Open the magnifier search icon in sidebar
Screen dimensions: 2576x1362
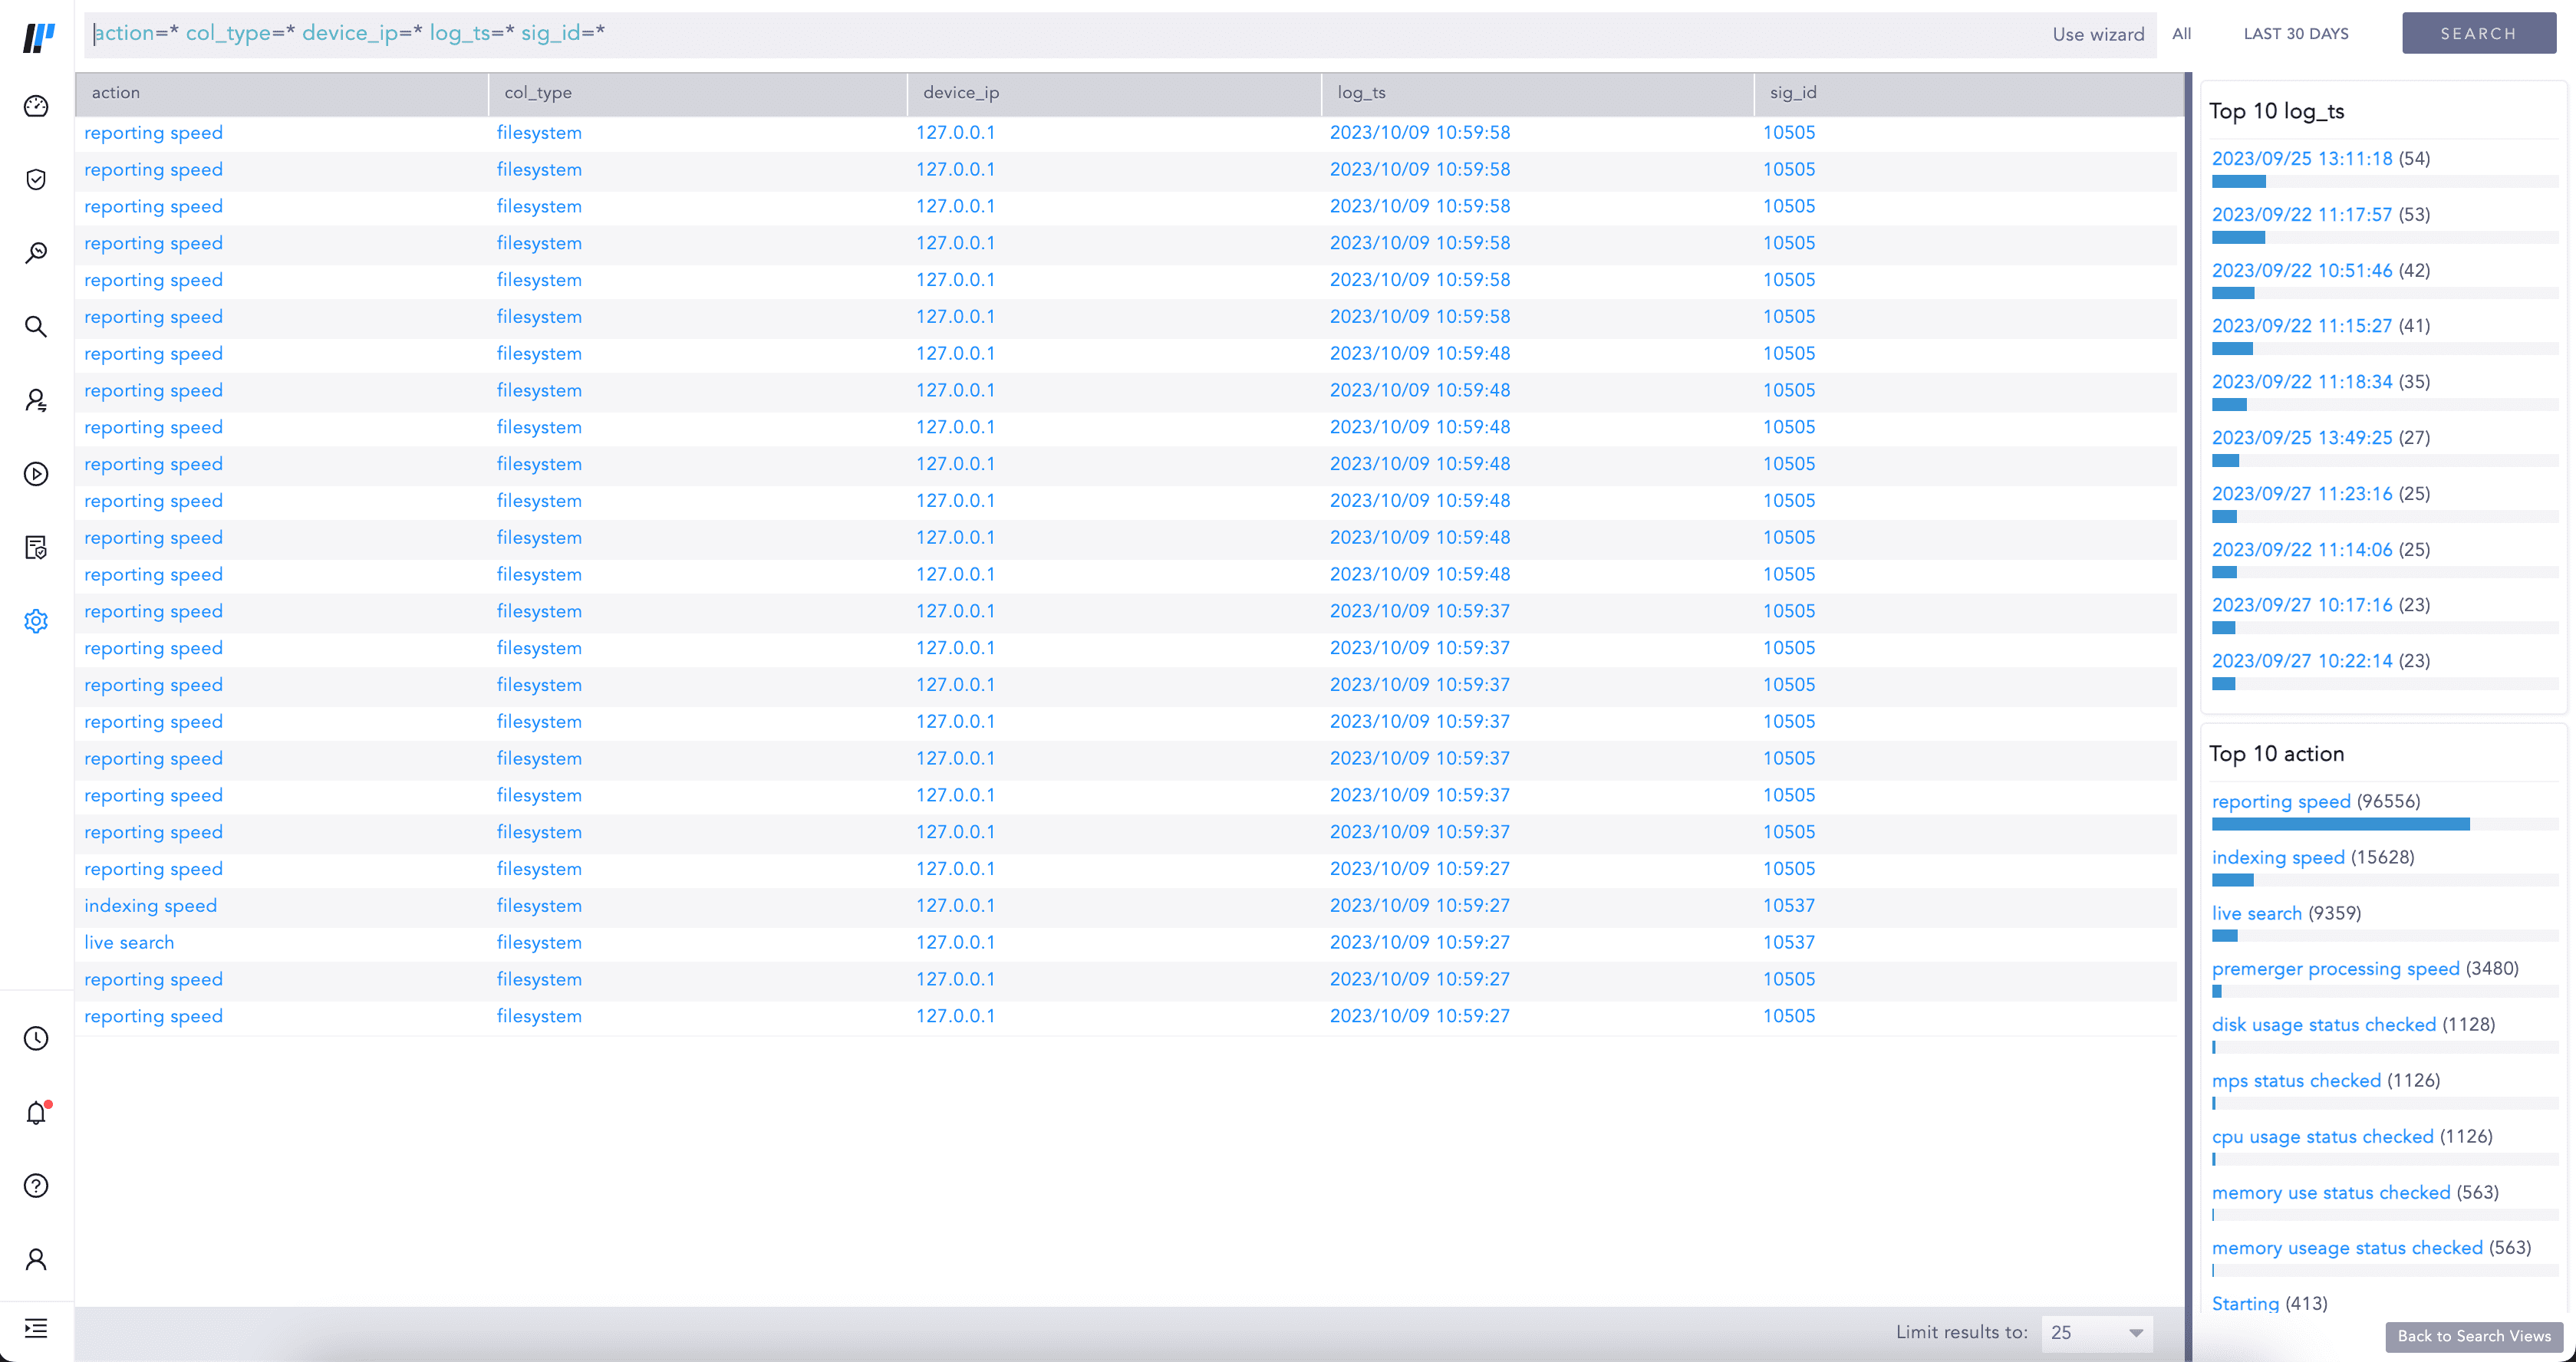pyautogui.click(x=36, y=327)
